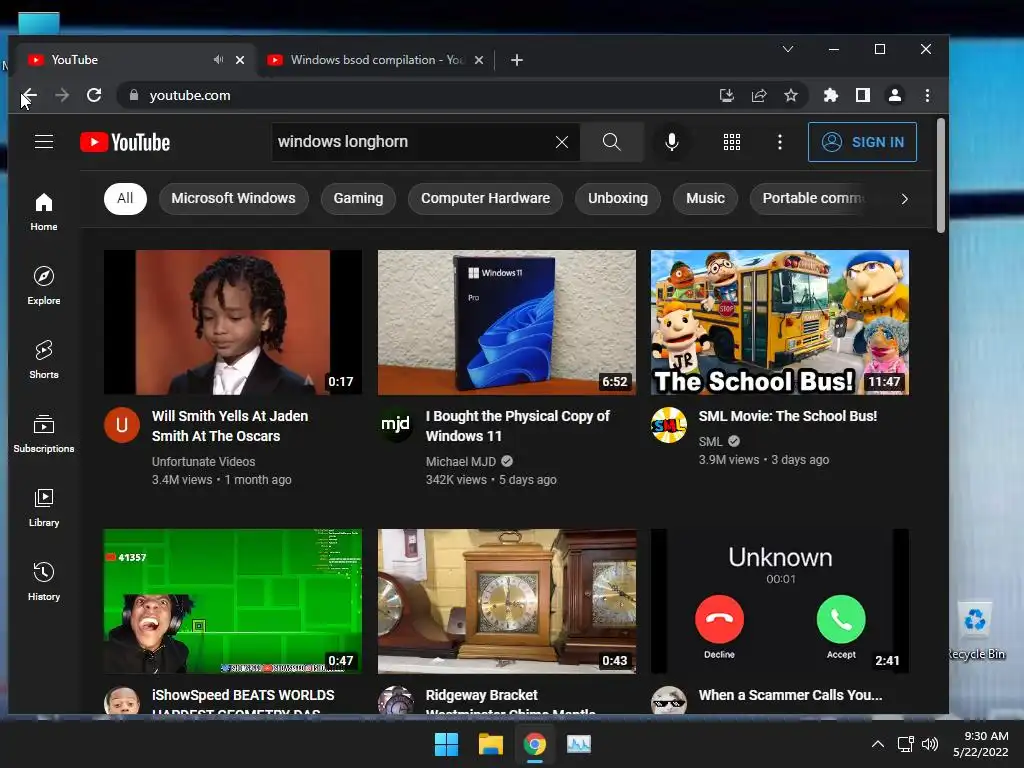Open File Explorer from the taskbar
The width and height of the screenshot is (1024, 768).
point(490,744)
